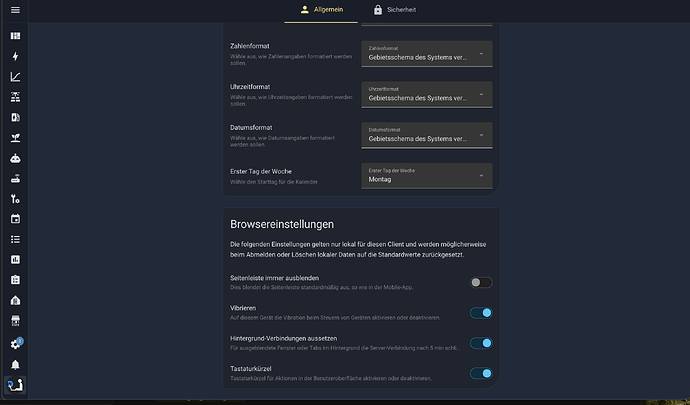
Task: Change Erster Tag der Woche dropdown
Action: [x=426, y=176]
